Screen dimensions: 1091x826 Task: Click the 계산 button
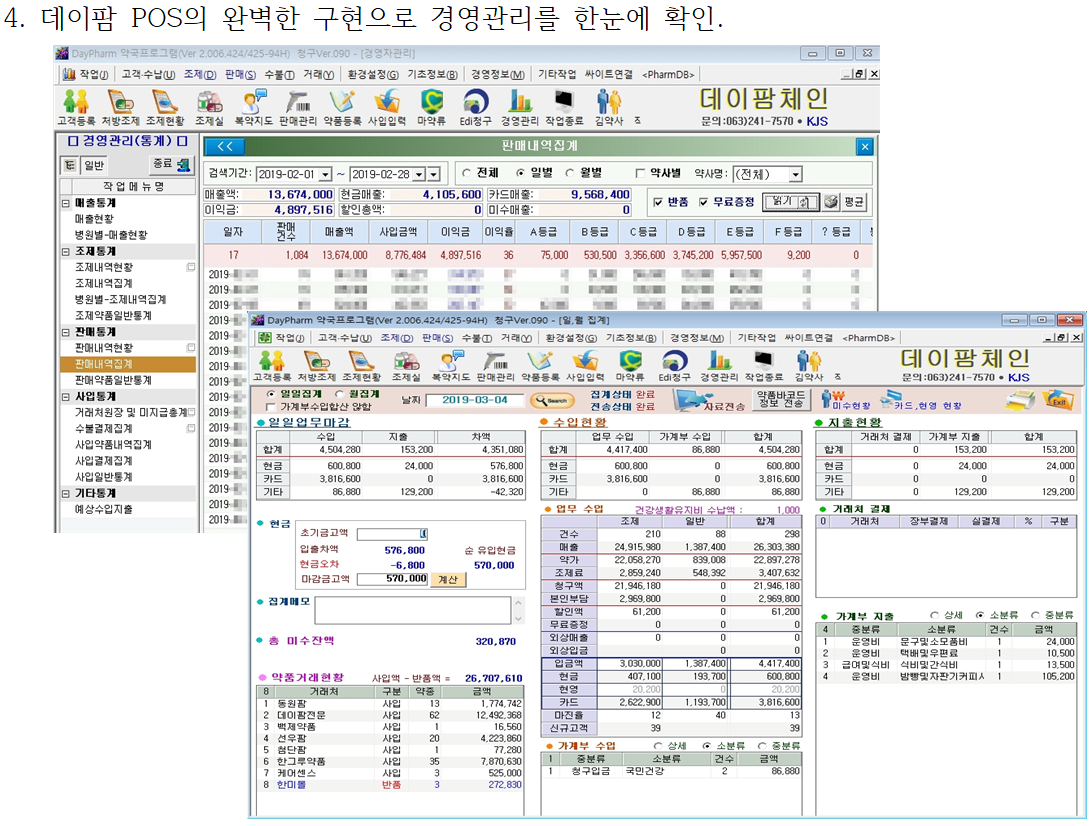coord(448,579)
